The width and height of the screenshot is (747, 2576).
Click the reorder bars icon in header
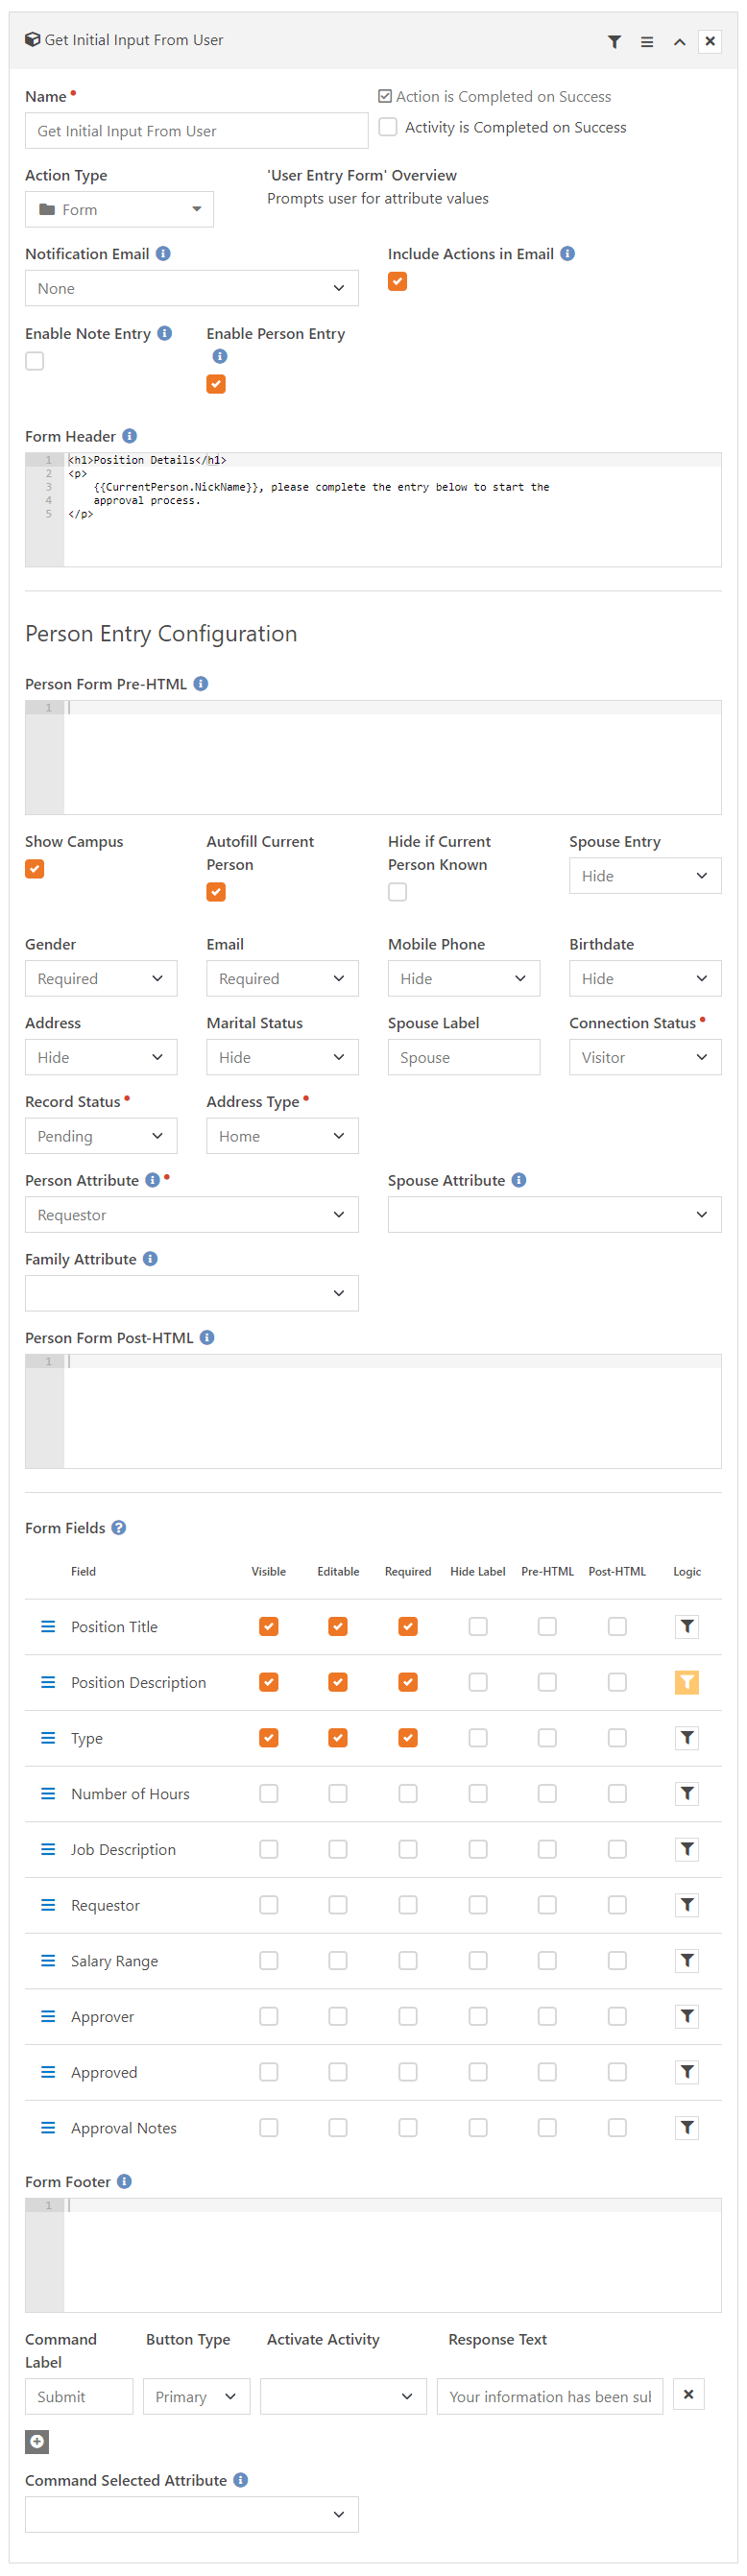pos(647,42)
